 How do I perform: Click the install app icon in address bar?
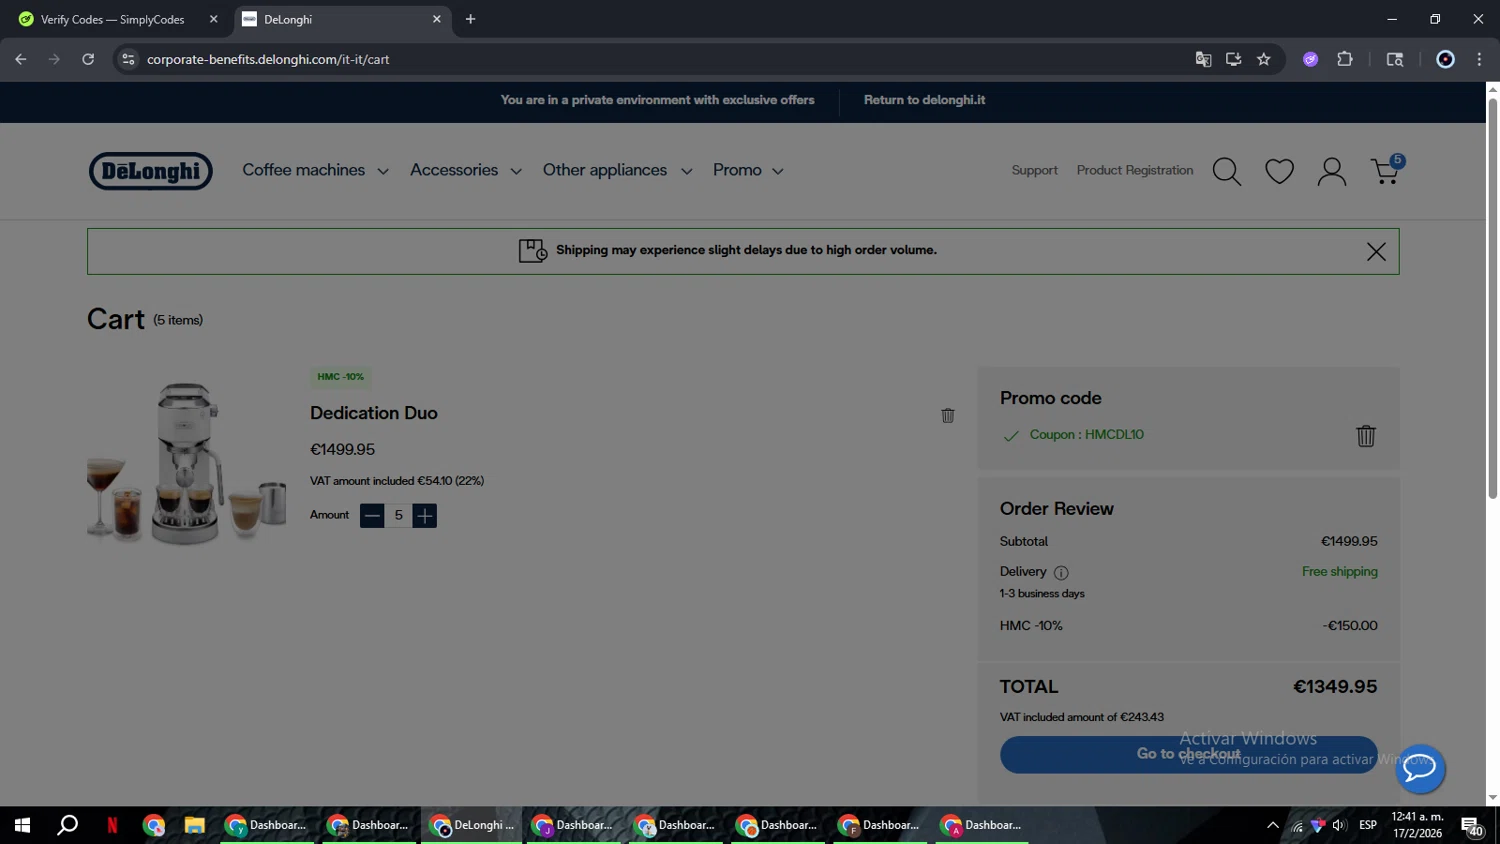(1233, 60)
